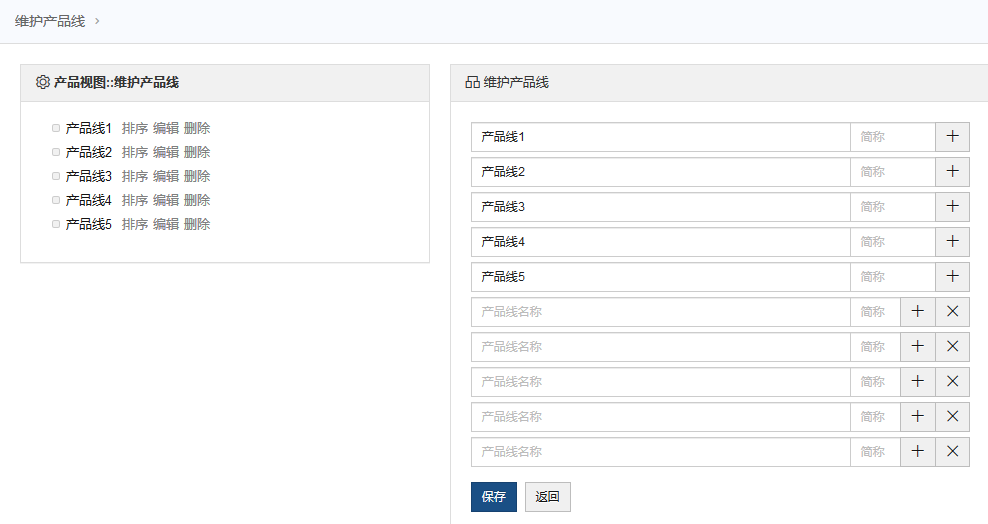This screenshot has height=524, width=988.
Task: Toggle the small box beside 产品线3 in tree
Action: coord(56,176)
